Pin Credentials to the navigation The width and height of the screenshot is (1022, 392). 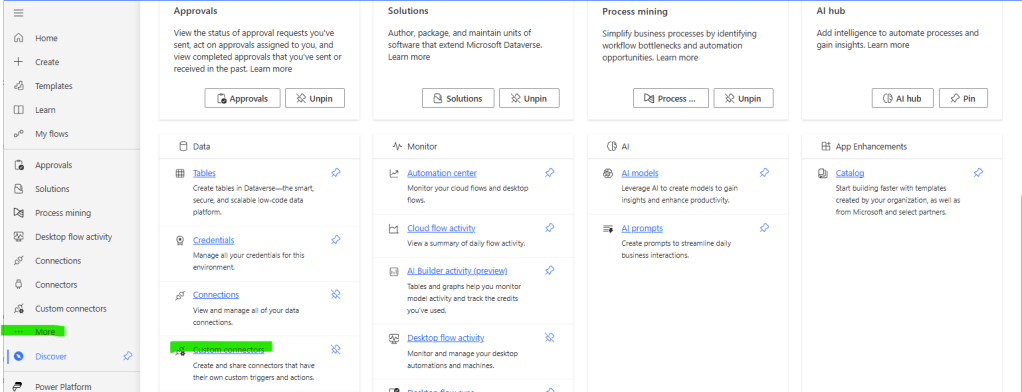336,240
